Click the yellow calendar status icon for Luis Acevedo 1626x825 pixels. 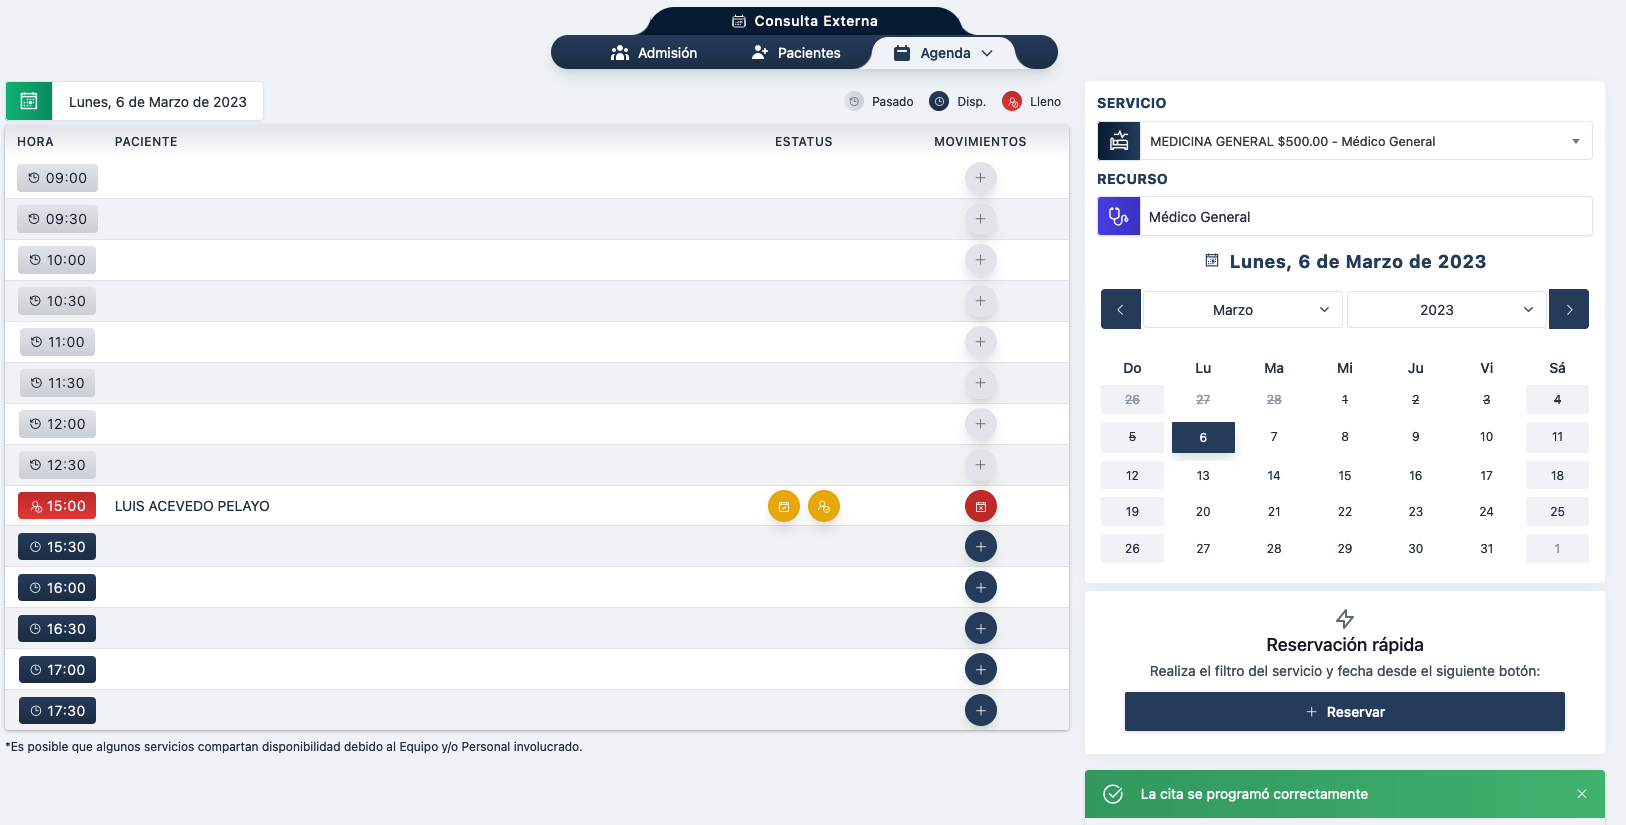tap(784, 507)
